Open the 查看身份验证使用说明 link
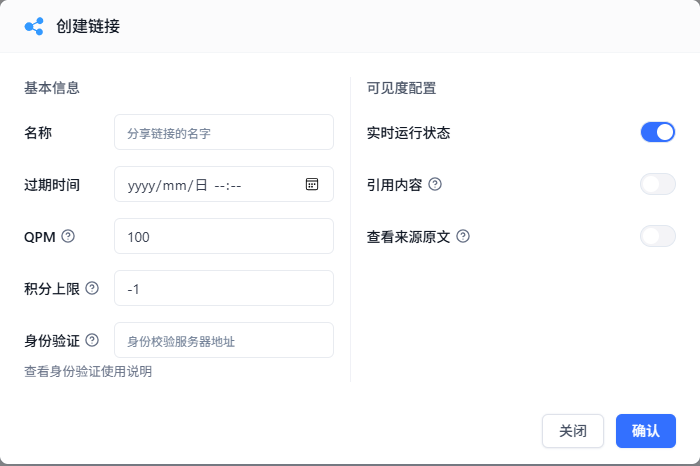Image resolution: width=700 pixels, height=466 pixels. [x=88, y=371]
